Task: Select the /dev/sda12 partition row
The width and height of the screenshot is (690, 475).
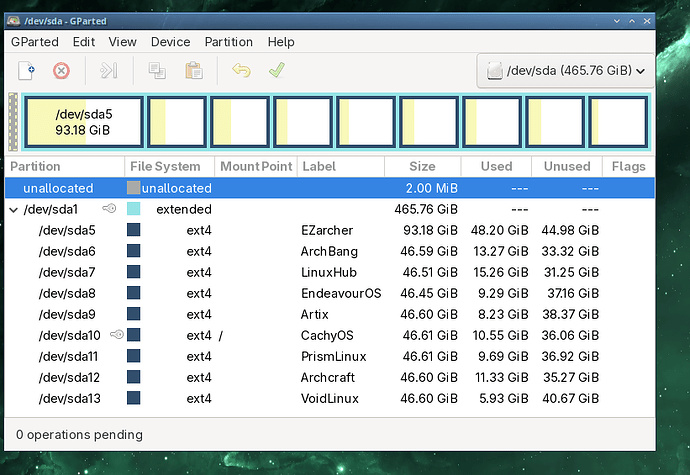Action: click(x=330, y=377)
